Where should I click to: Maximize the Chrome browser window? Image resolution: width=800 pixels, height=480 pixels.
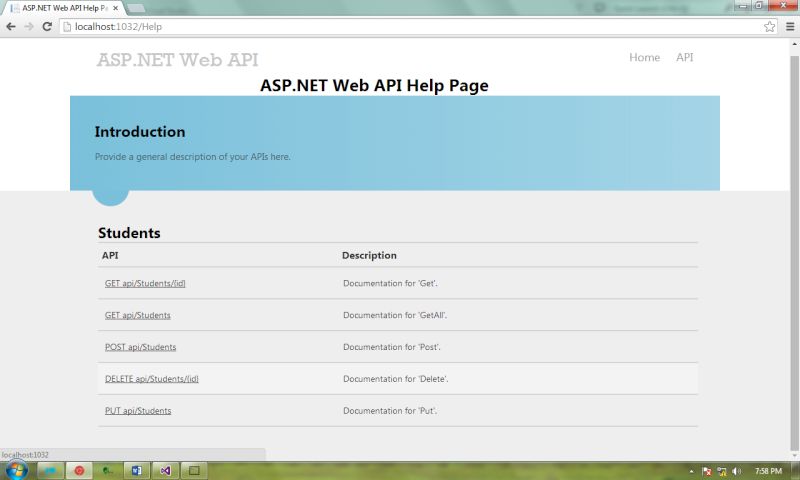[x=759, y=6]
